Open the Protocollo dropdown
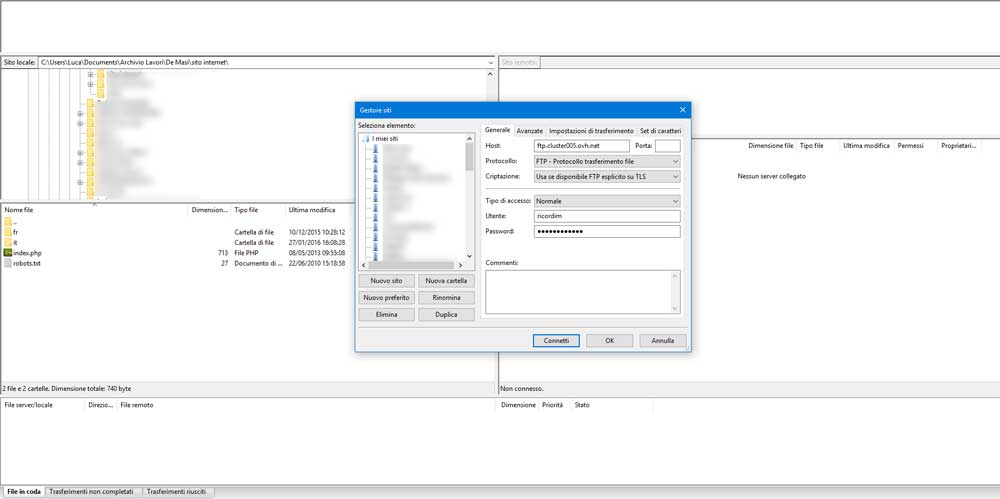 coord(607,161)
